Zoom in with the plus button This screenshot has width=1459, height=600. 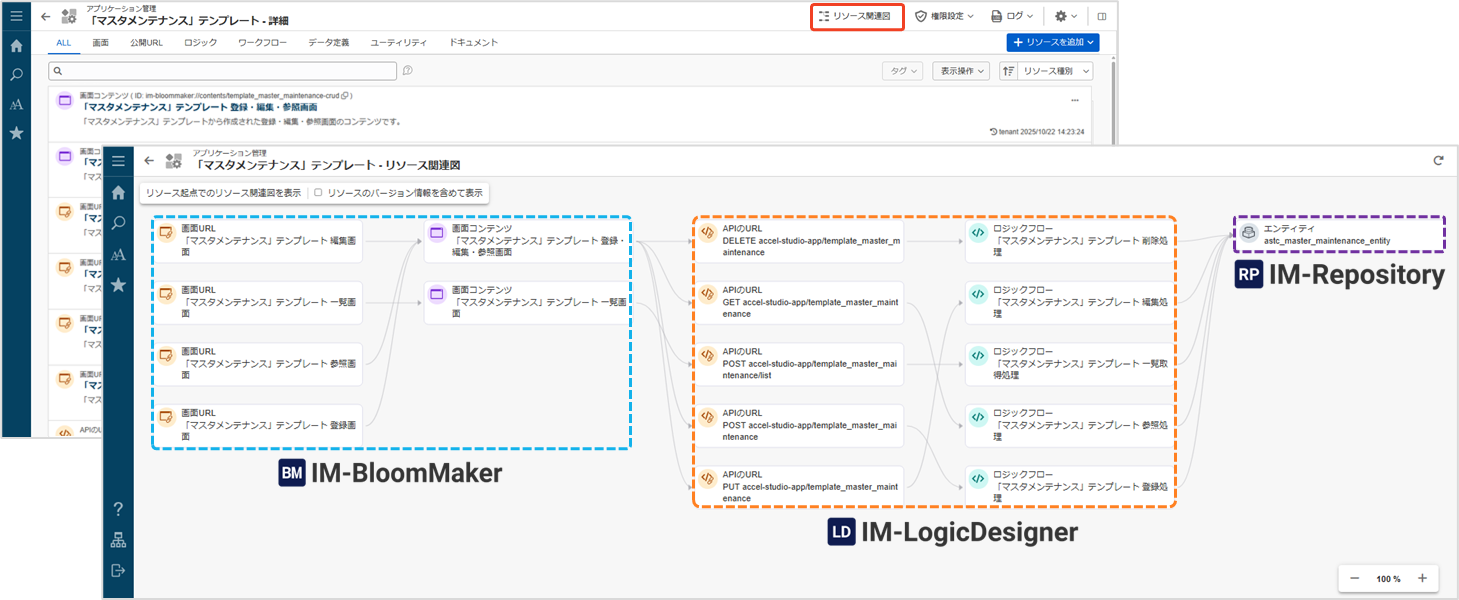1421,578
